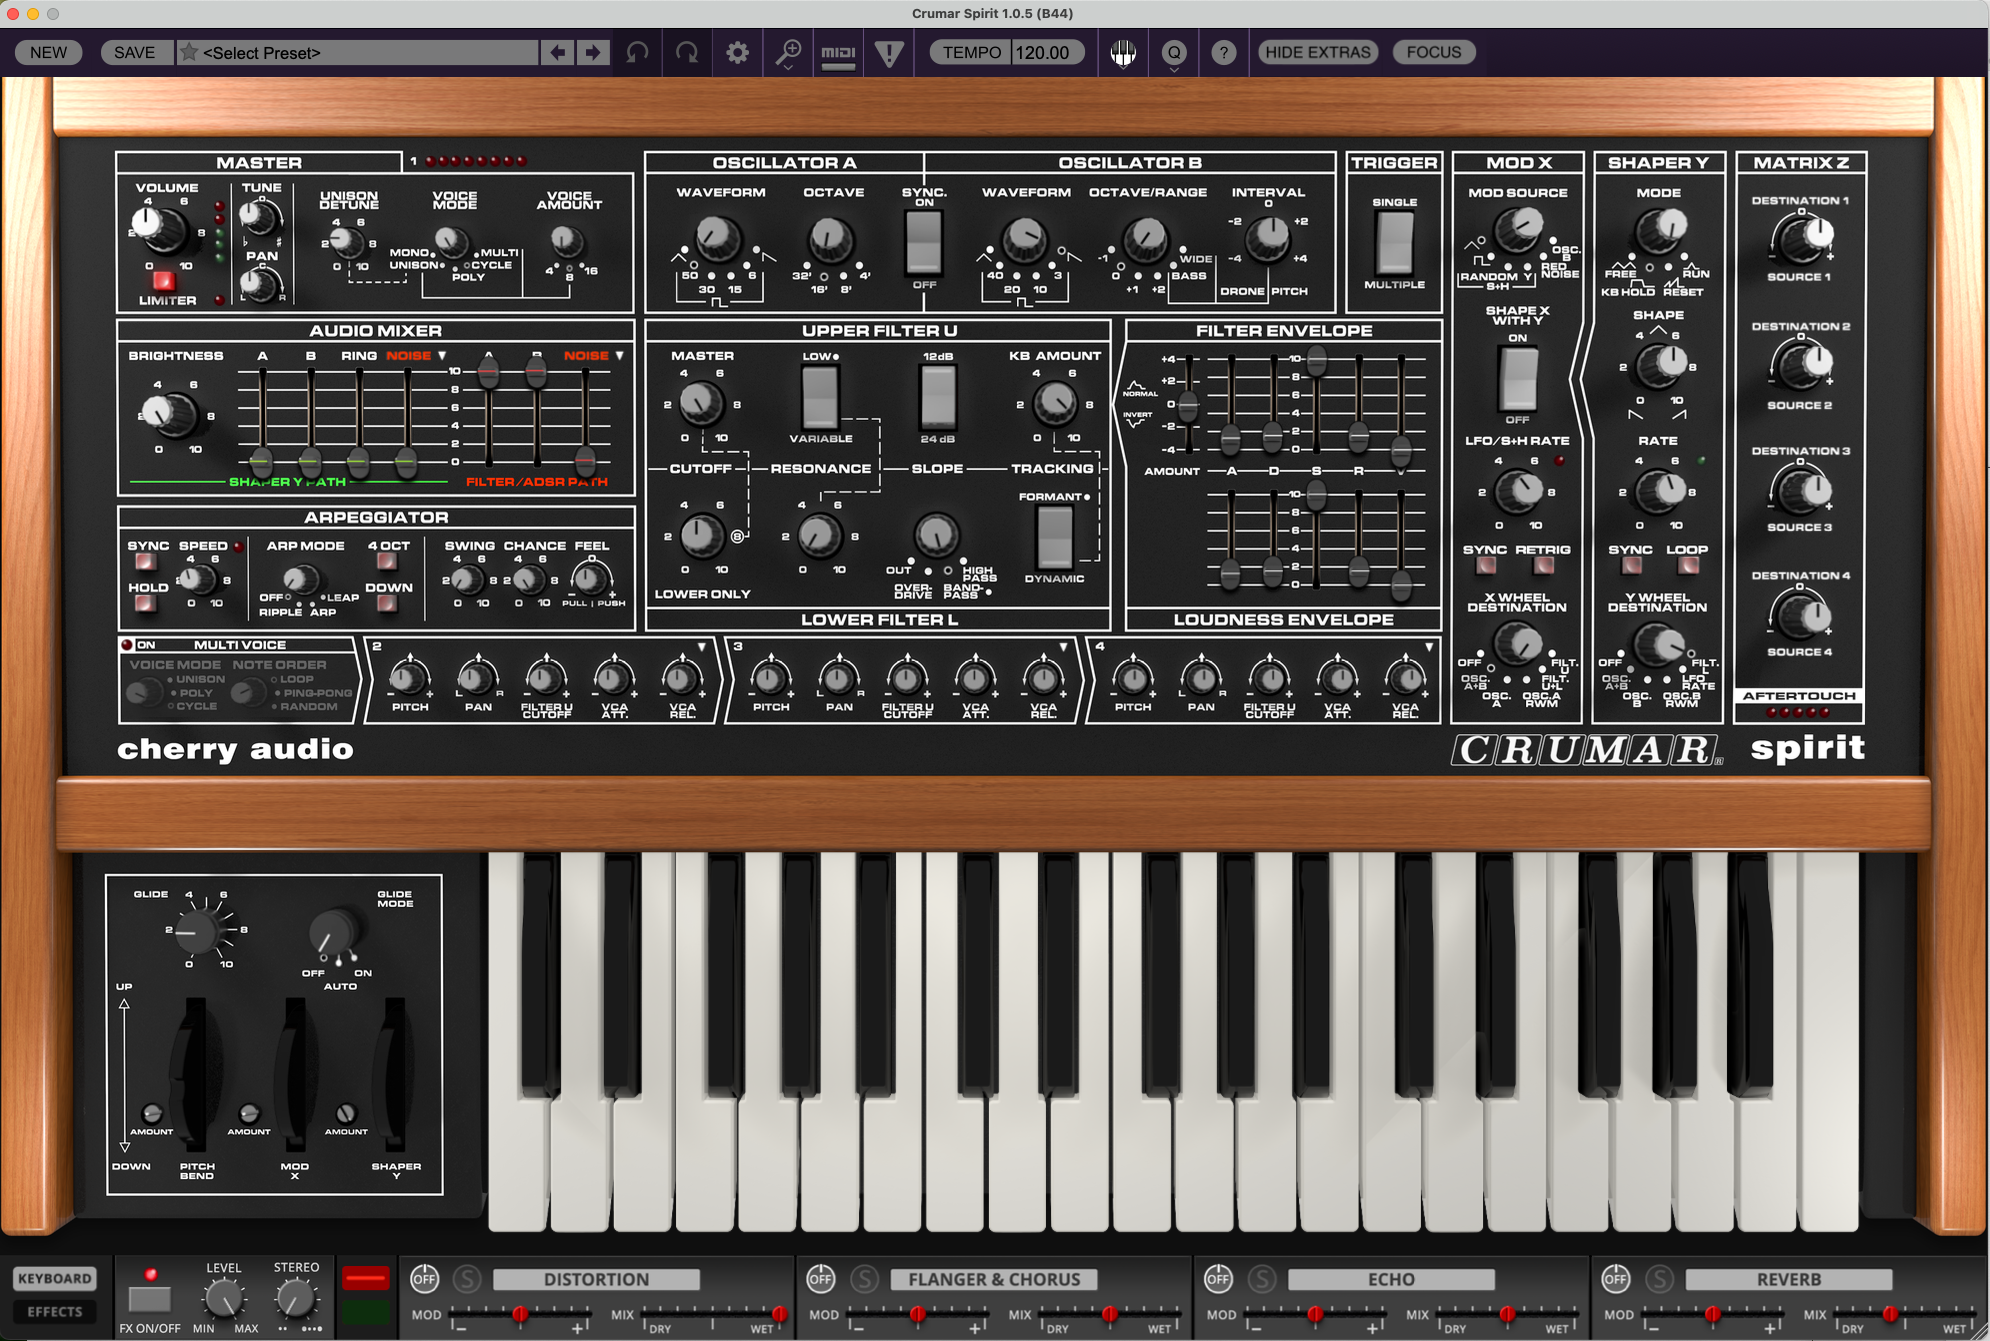Expand the Shaper Y path NOISE dropdown arrow
1990x1341 pixels.
(442, 355)
